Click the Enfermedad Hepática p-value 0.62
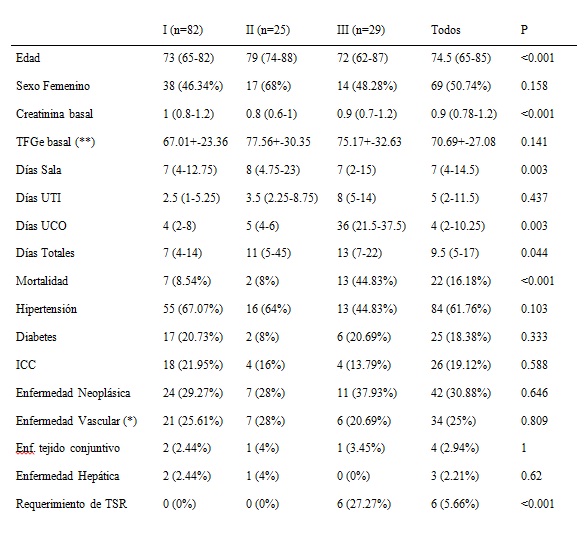587x541 pixels. click(x=531, y=476)
